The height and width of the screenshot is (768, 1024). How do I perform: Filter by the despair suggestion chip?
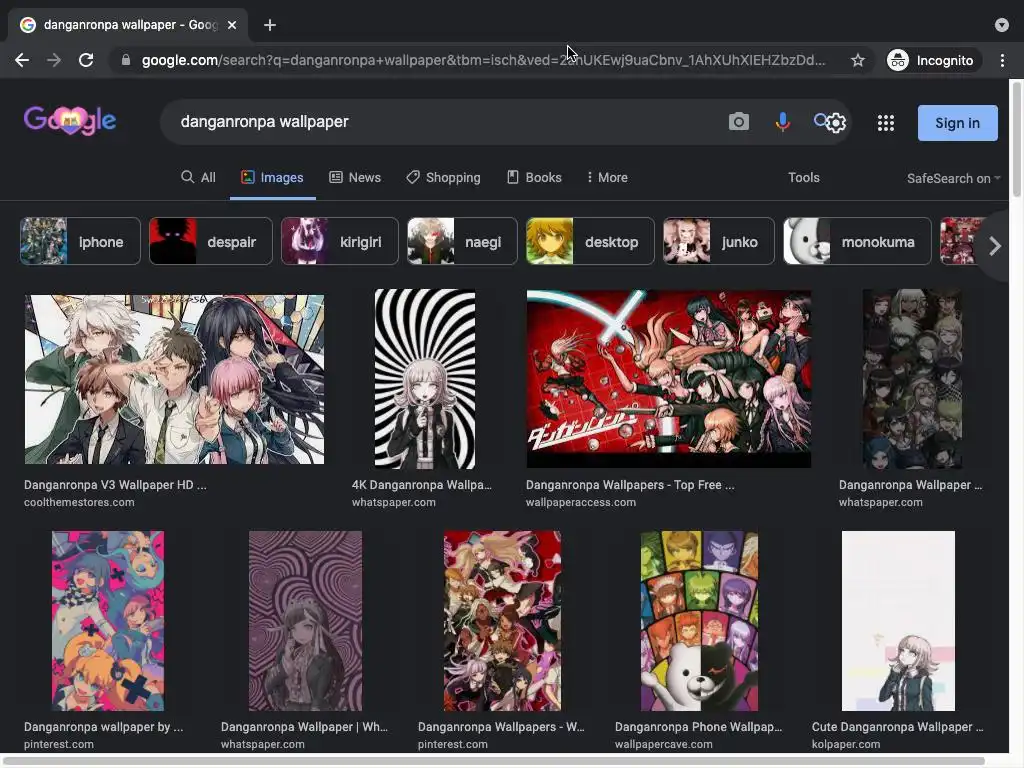point(211,241)
